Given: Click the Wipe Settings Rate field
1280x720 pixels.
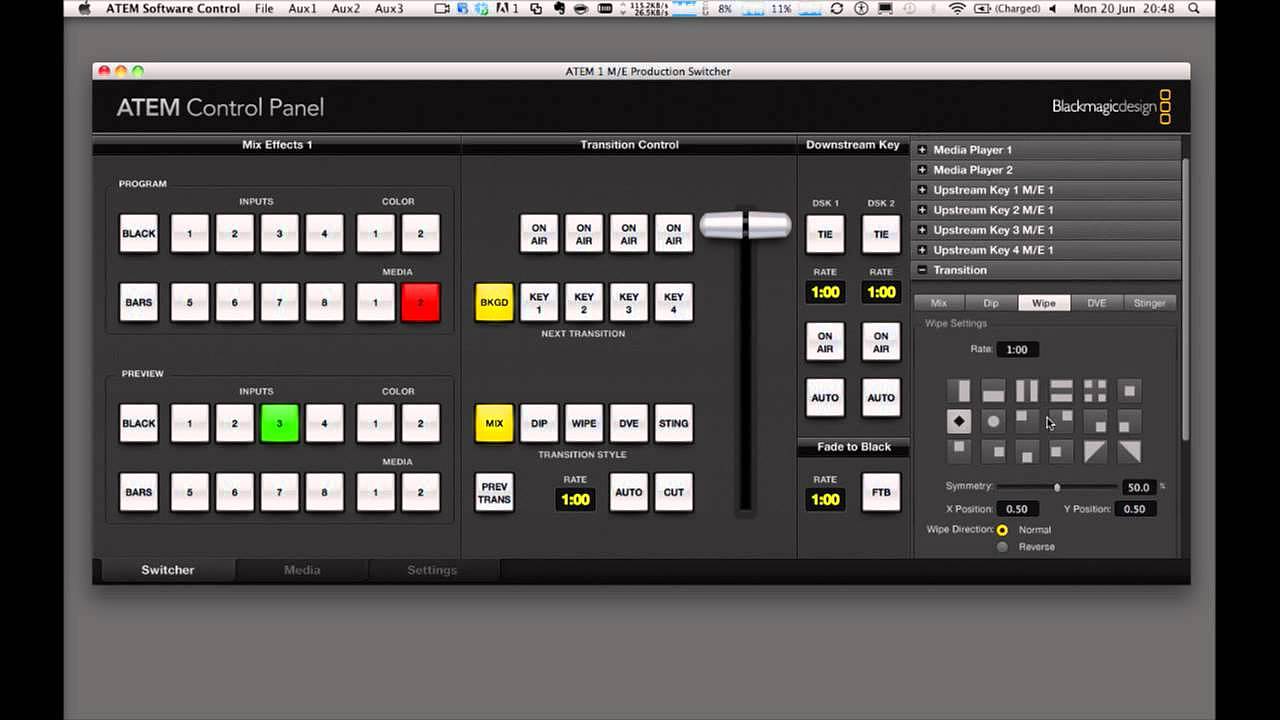Looking at the screenshot, I should click(1017, 350).
